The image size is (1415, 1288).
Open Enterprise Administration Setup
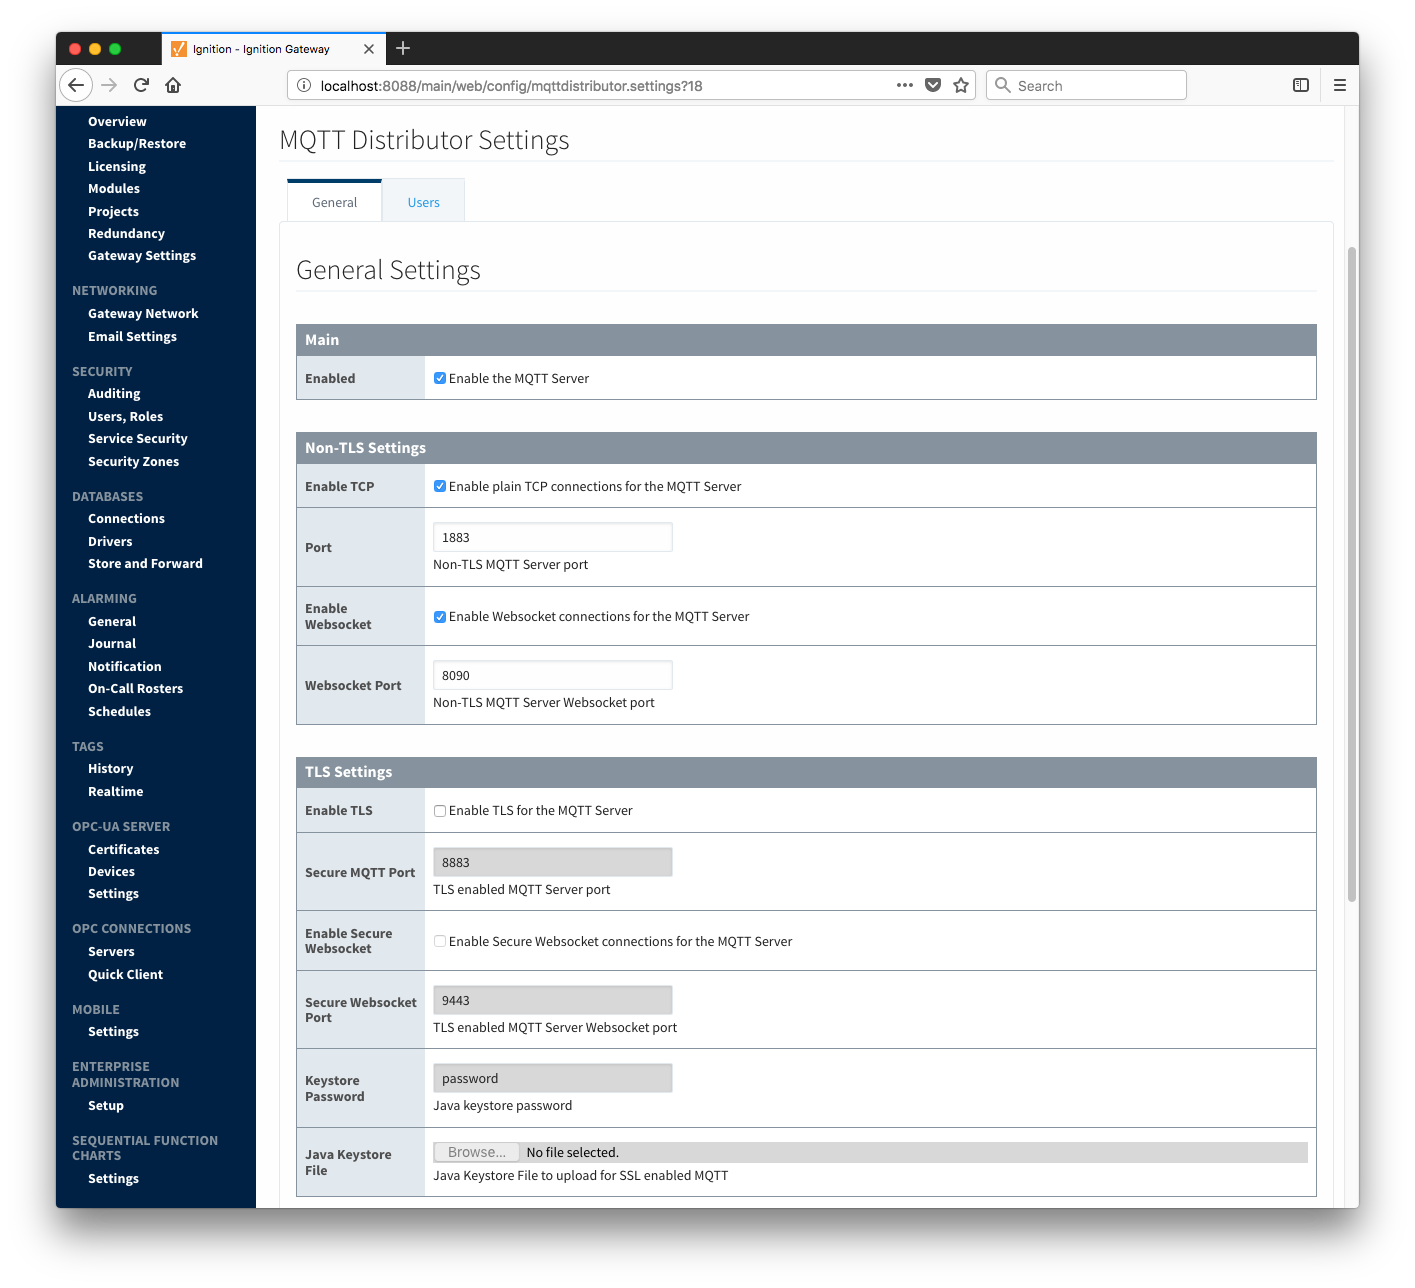(106, 1106)
